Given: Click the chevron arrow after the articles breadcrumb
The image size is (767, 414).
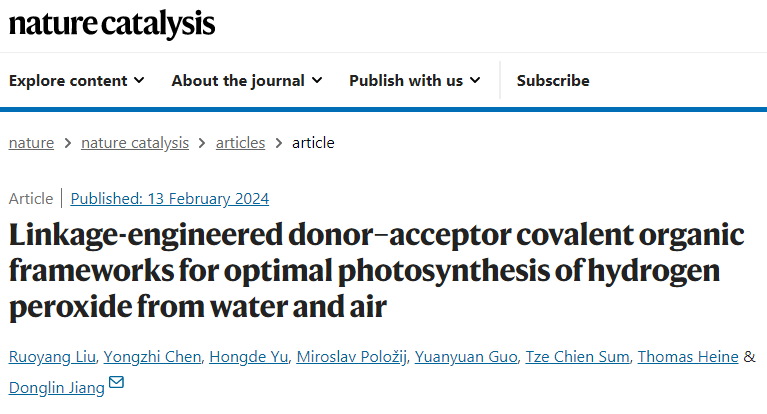Looking at the screenshot, I should (279, 143).
